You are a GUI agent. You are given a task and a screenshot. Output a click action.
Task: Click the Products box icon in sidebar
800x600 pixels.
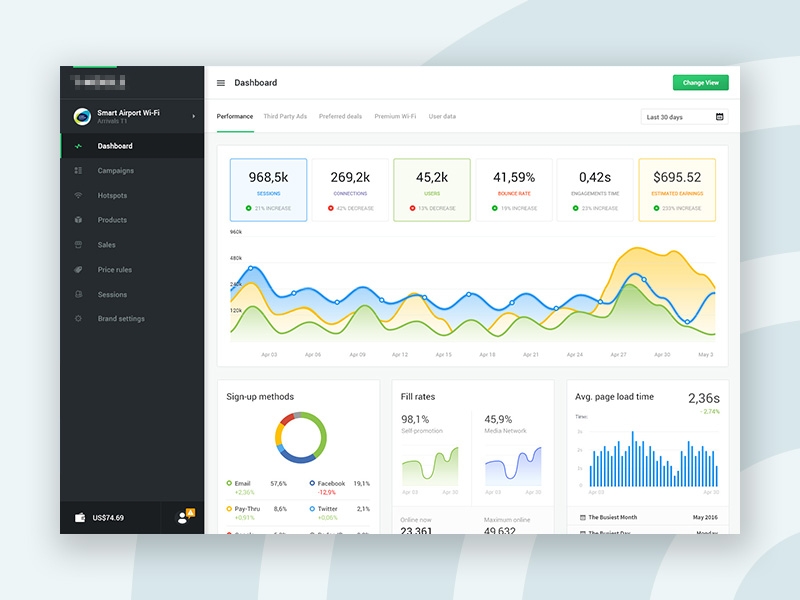click(x=78, y=220)
